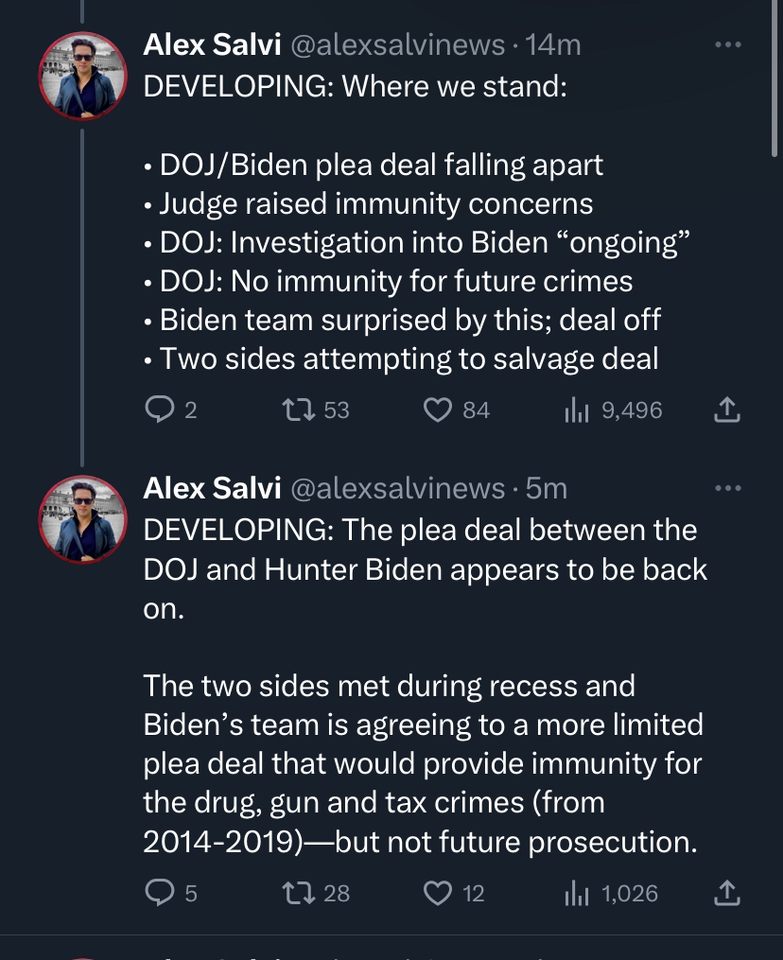Open Alex Salvi's avatar on second tweet
This screenshot has height=960, width=783.
82,519
